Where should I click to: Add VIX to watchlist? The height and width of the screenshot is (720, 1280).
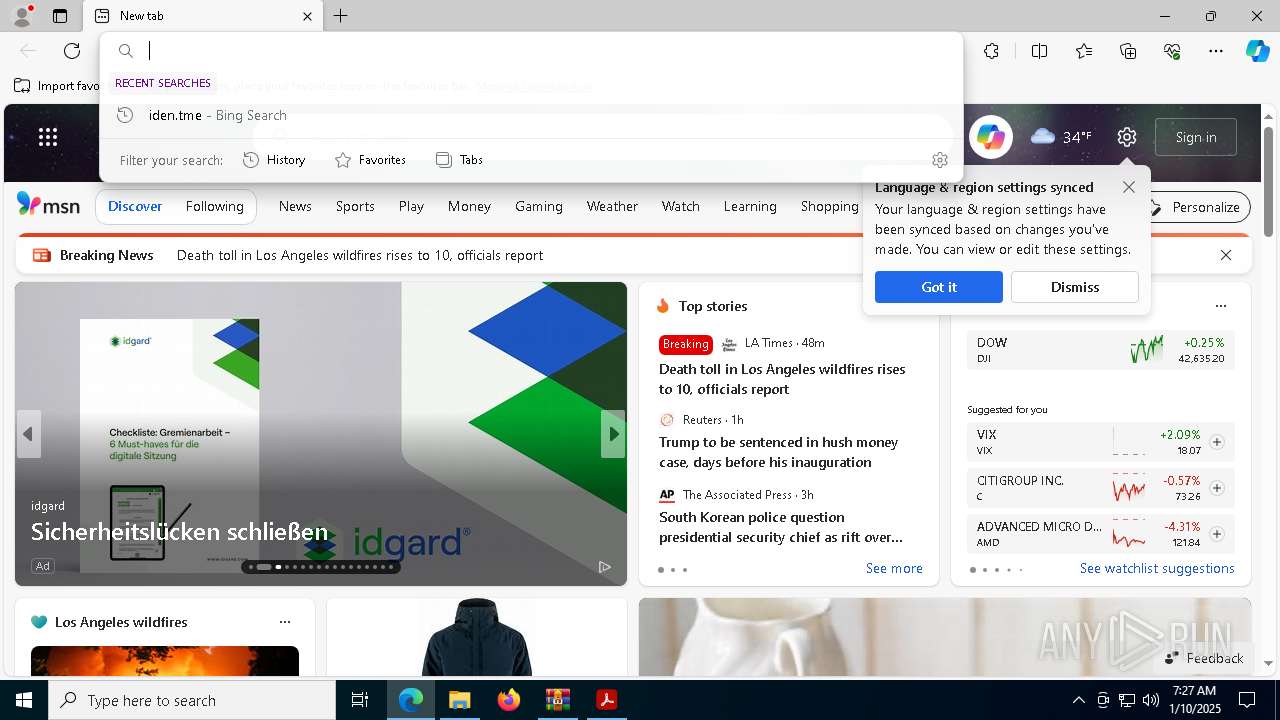pyautogui.click(x=1217, y=442)
